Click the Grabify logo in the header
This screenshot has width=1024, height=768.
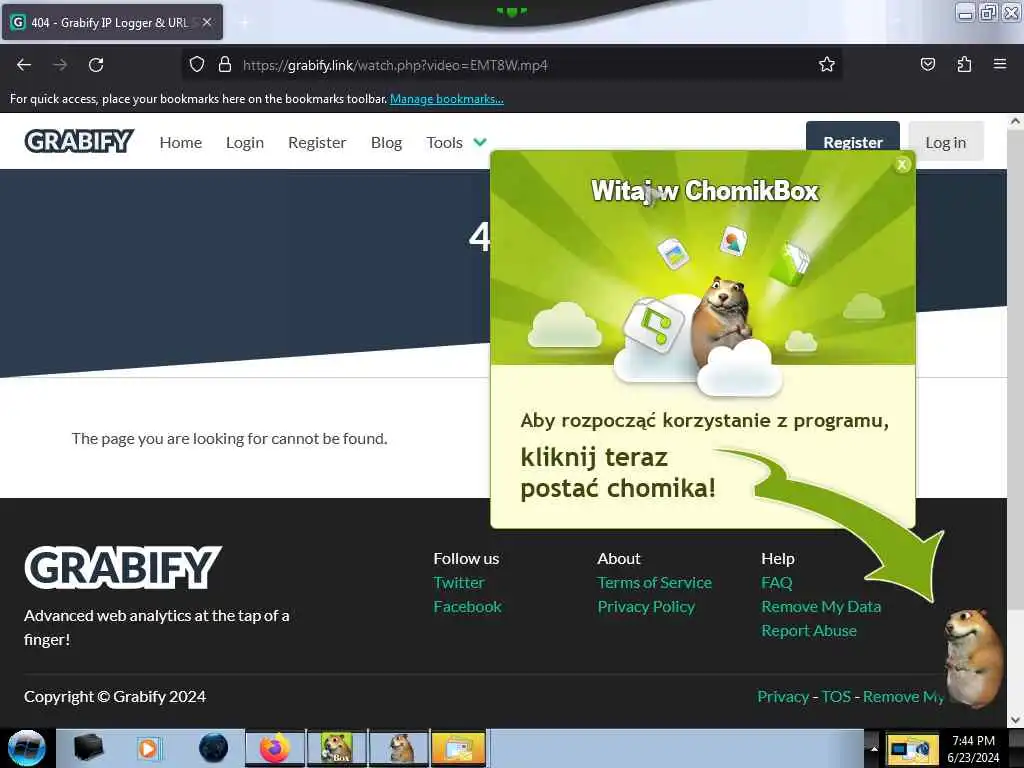79,141
